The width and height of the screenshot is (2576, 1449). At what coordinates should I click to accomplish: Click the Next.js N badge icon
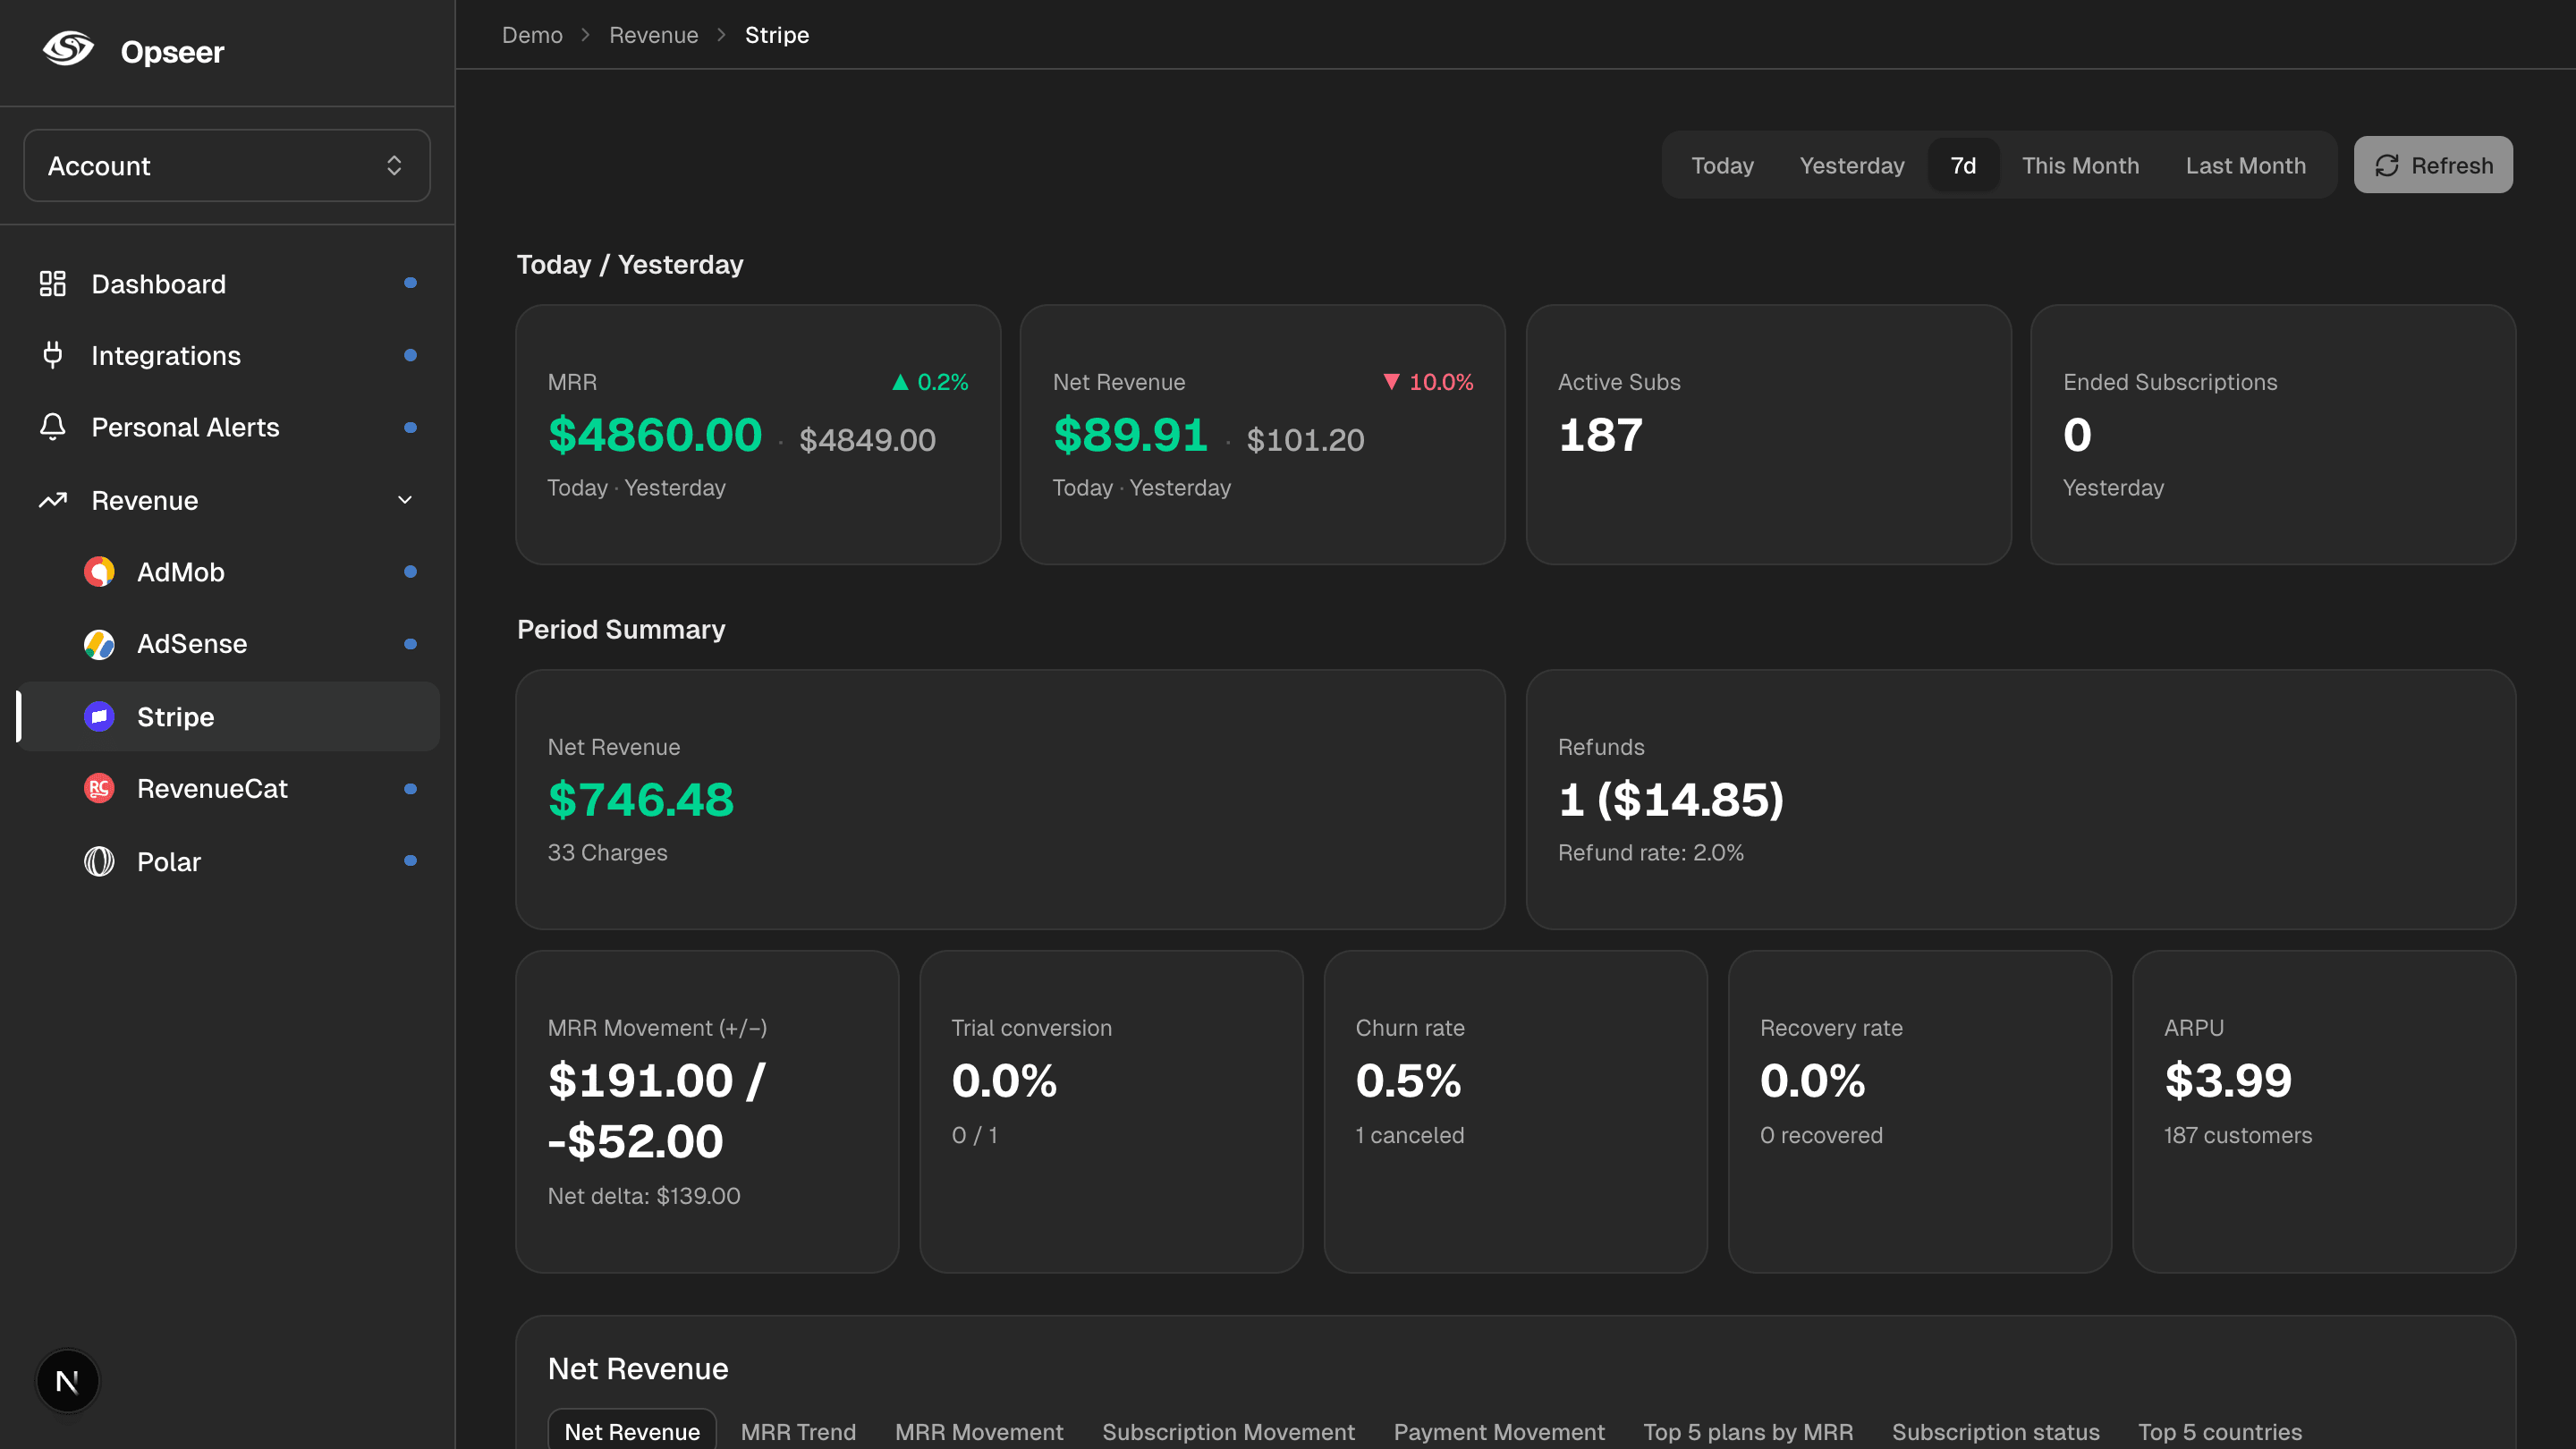point(67,1381)
